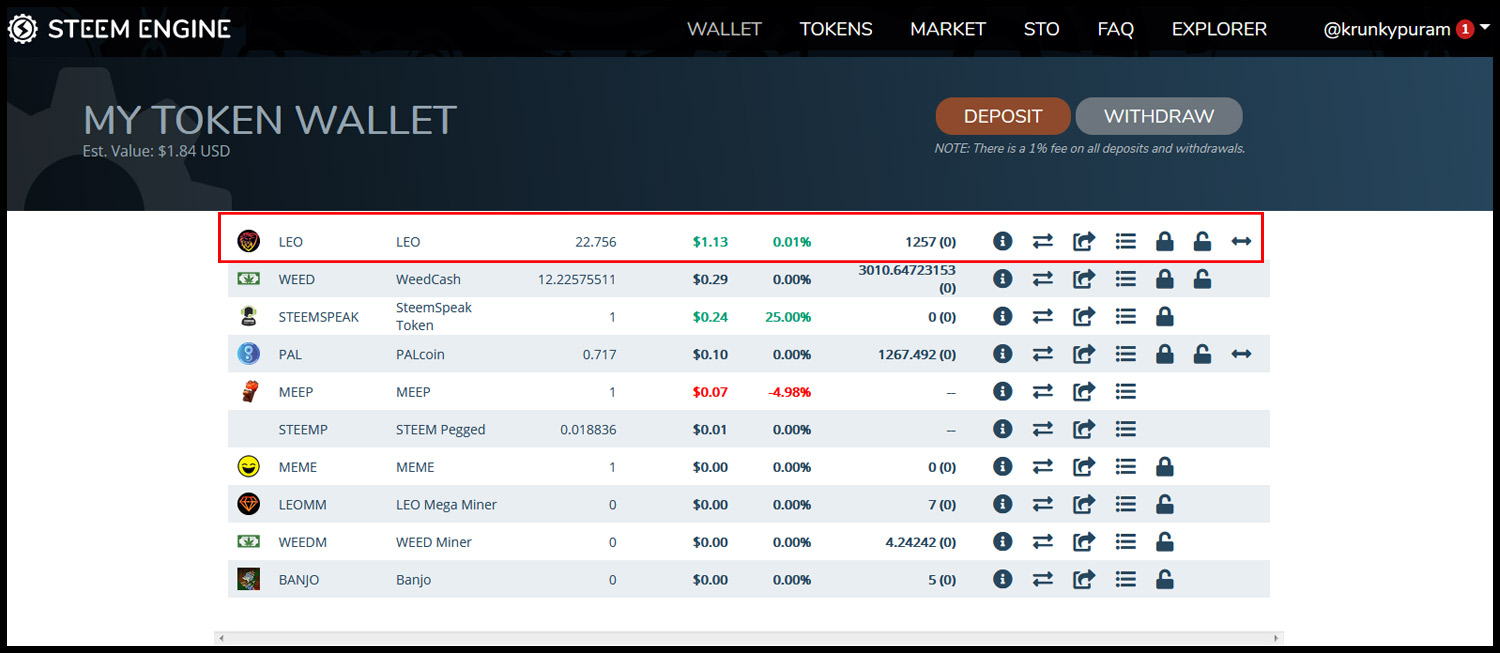The height and width of the screenshot is (653, 1500).
Task: Click the Steem Engine gear logo
Action: pyautogui.click(x=23, y=29)
